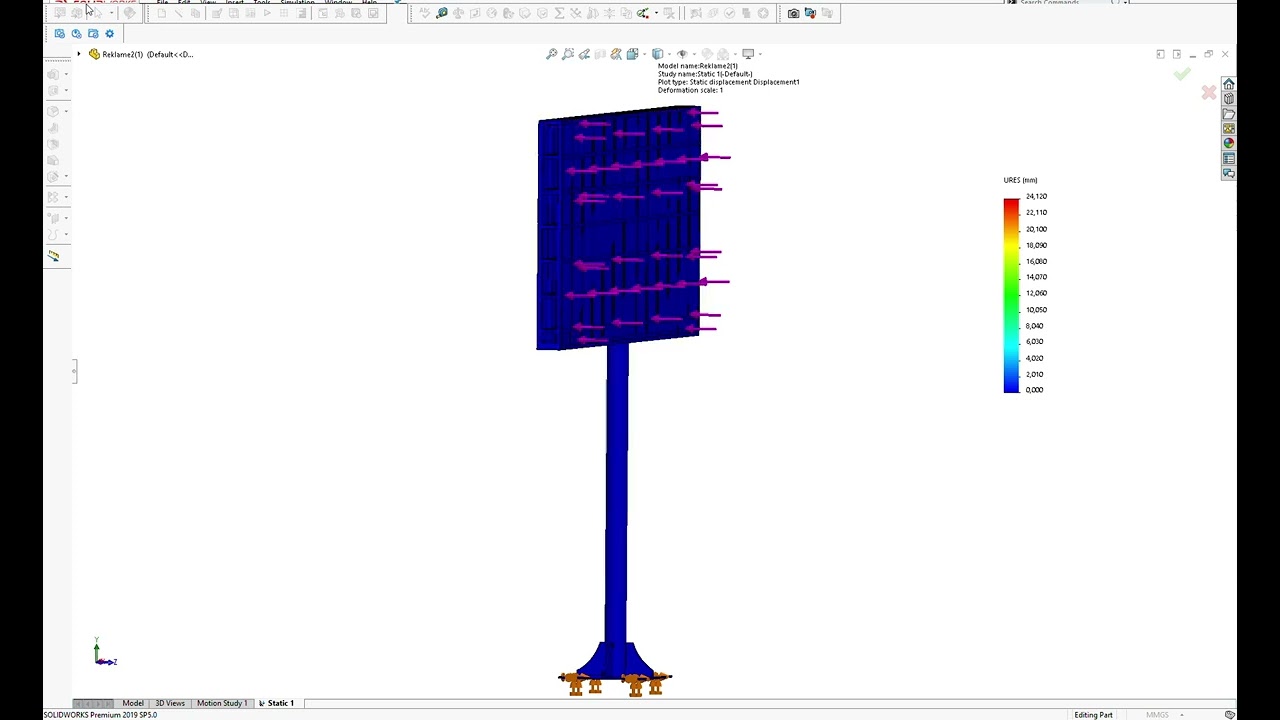Open the View Palette task pane icon
The width and height of the screenshot is (1280, 720).
coord(1229,129)
